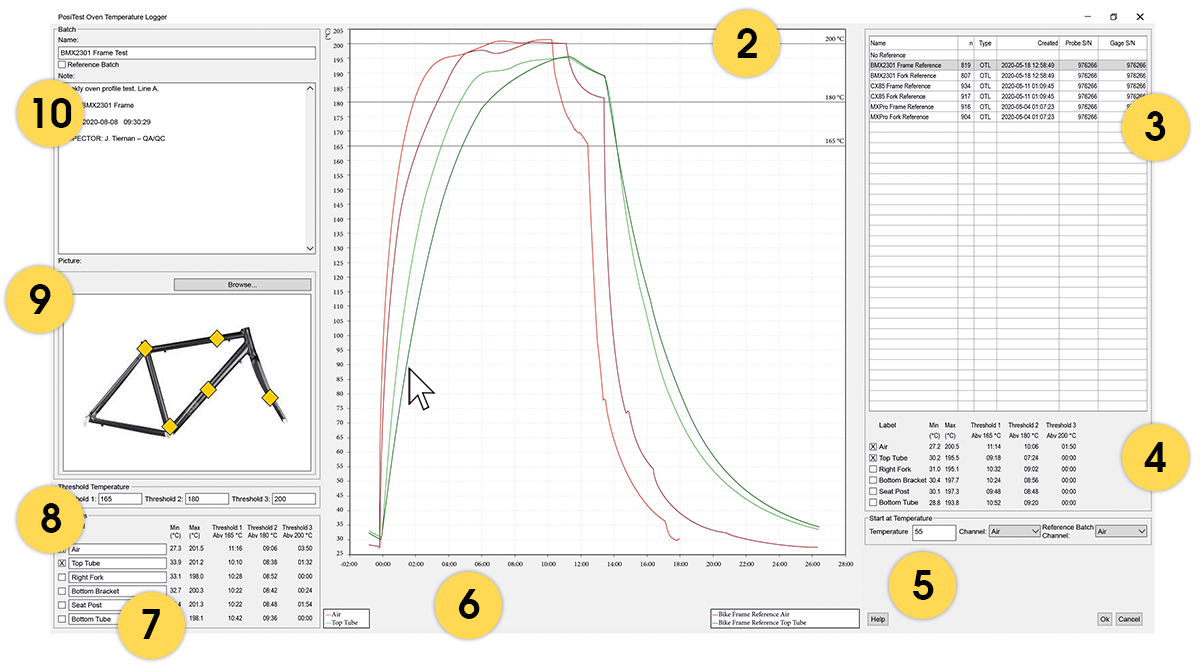
Task: Check Bottom Tube in the reference batch channel list
Action: pyautogui.click(x=873, y=502)
